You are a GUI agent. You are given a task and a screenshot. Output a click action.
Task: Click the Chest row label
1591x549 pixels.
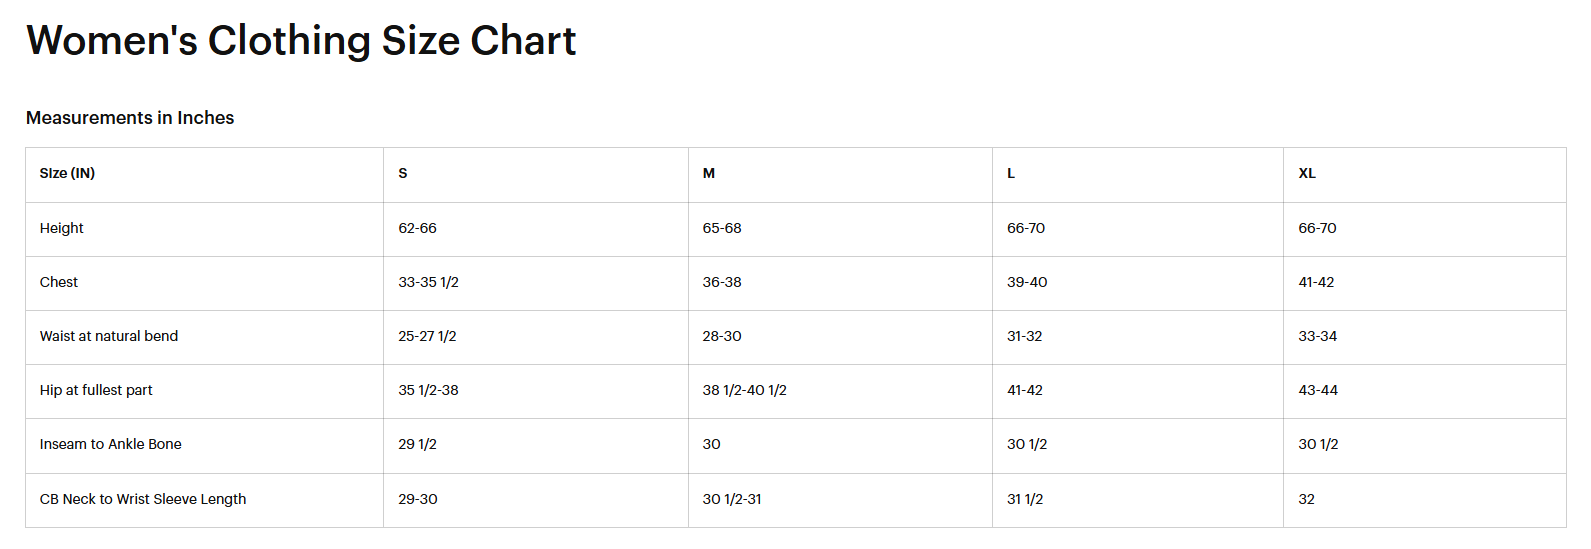pyautogui.click(x=59, y=282)
